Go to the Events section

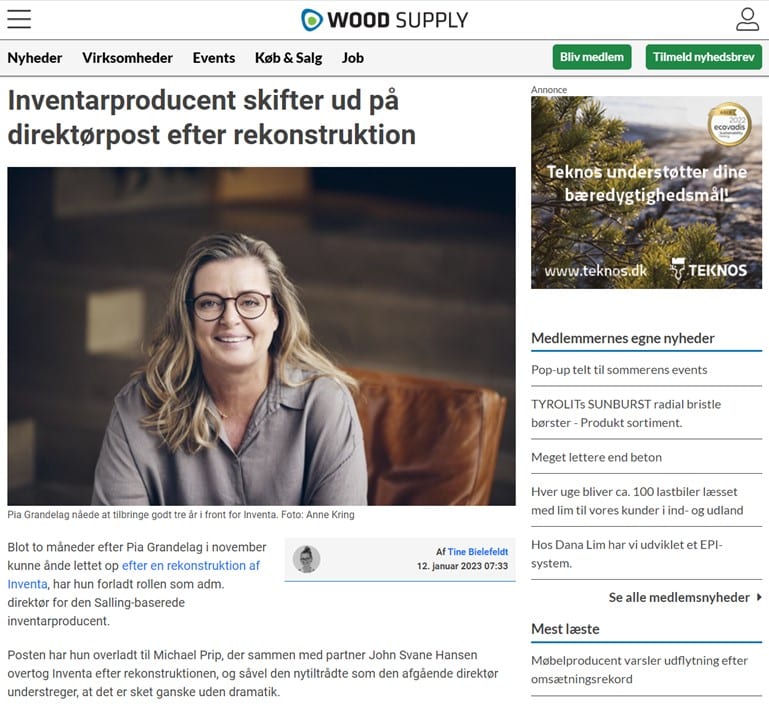pyautogui.click(x=214, y=58)
